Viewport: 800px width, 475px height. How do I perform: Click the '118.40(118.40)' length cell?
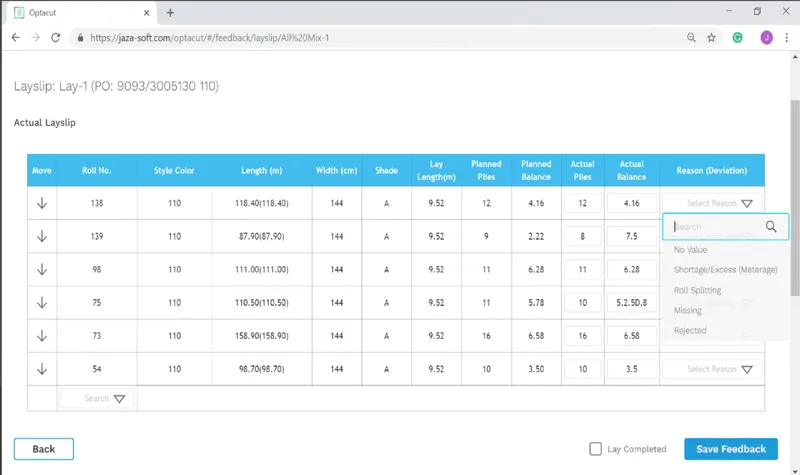(x=262, y=203)
